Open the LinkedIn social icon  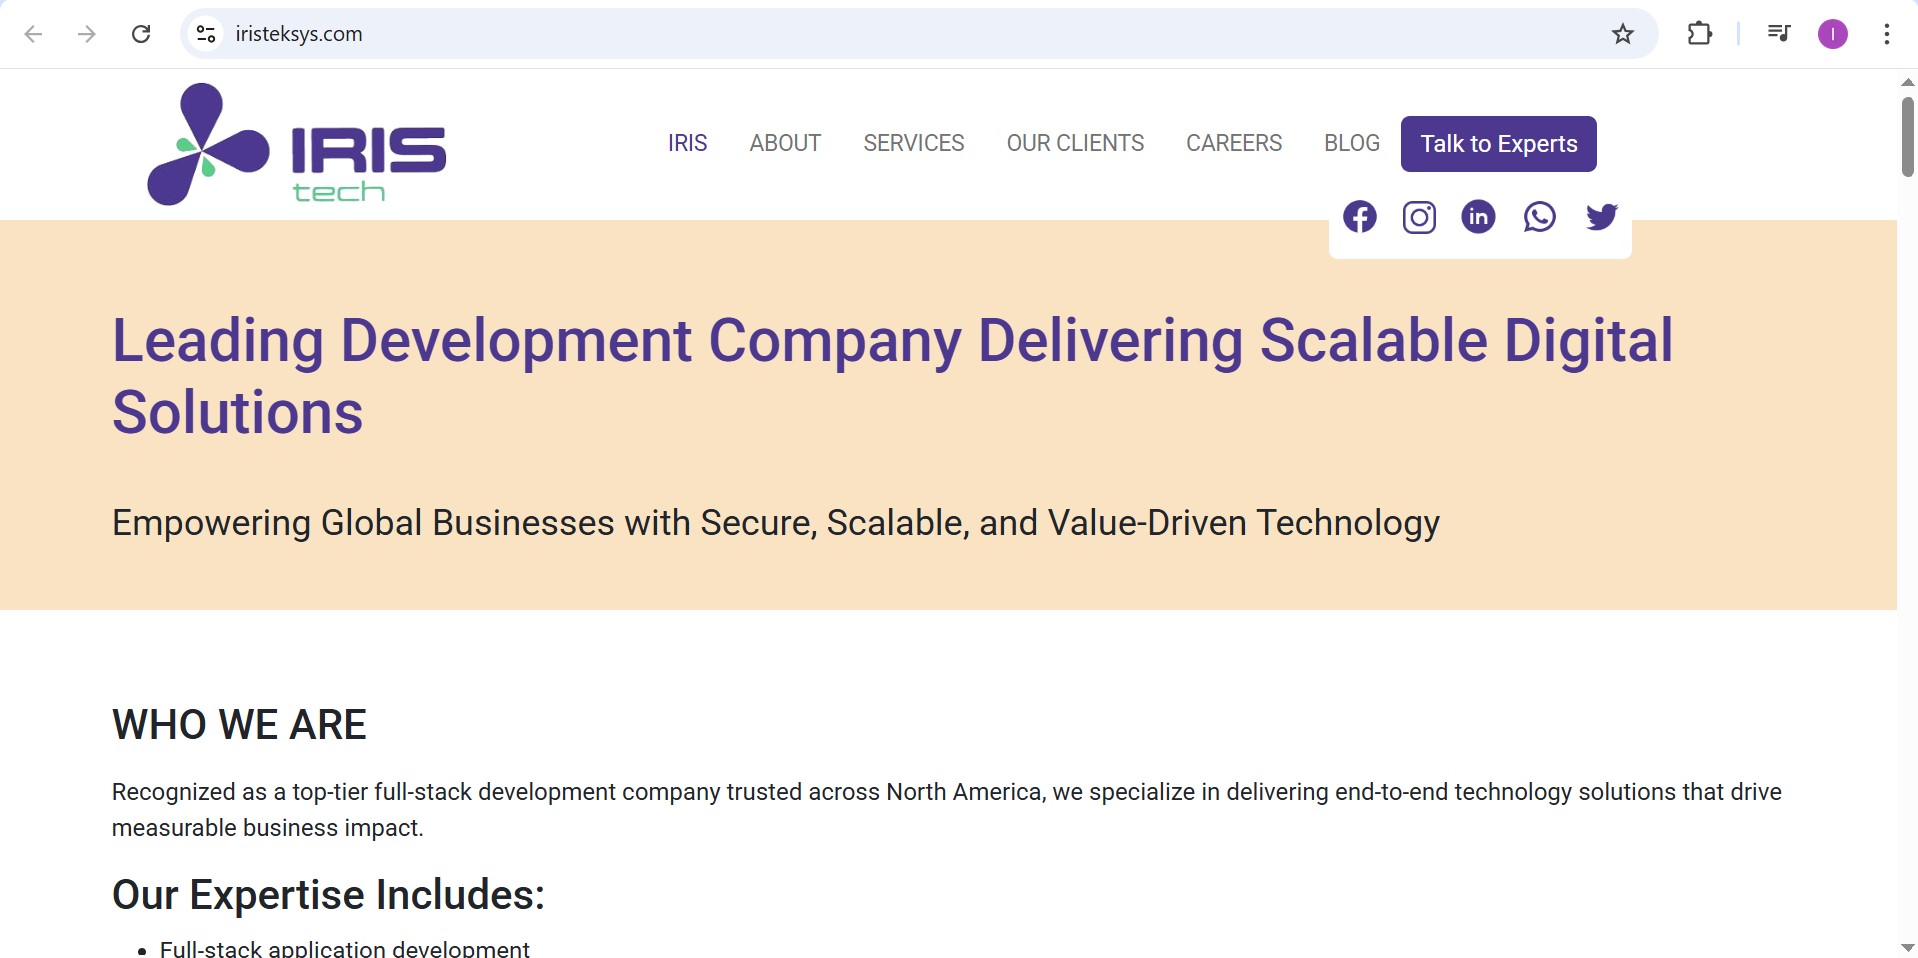coord(1478,217)
